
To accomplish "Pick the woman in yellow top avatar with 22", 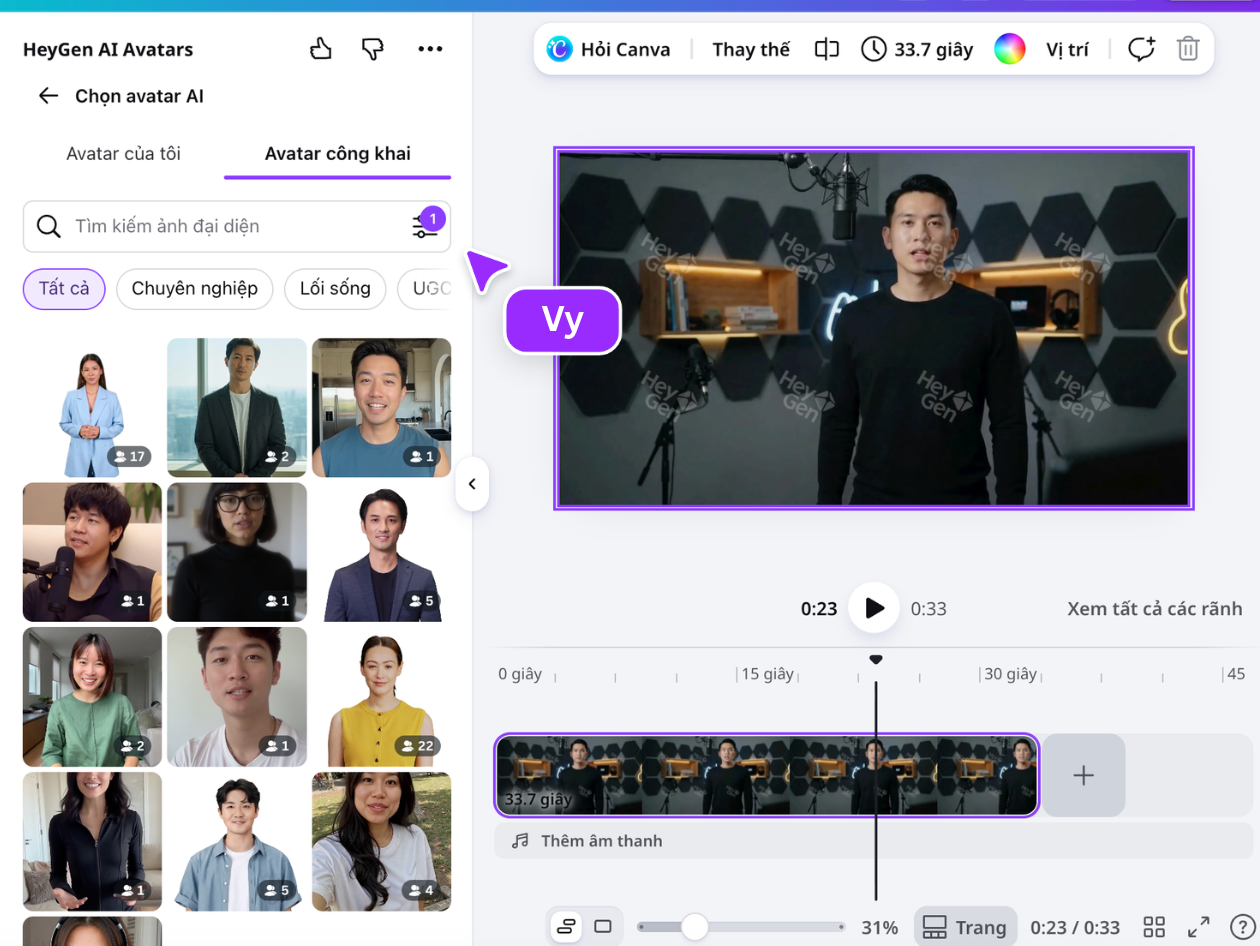I will point(381,697).
